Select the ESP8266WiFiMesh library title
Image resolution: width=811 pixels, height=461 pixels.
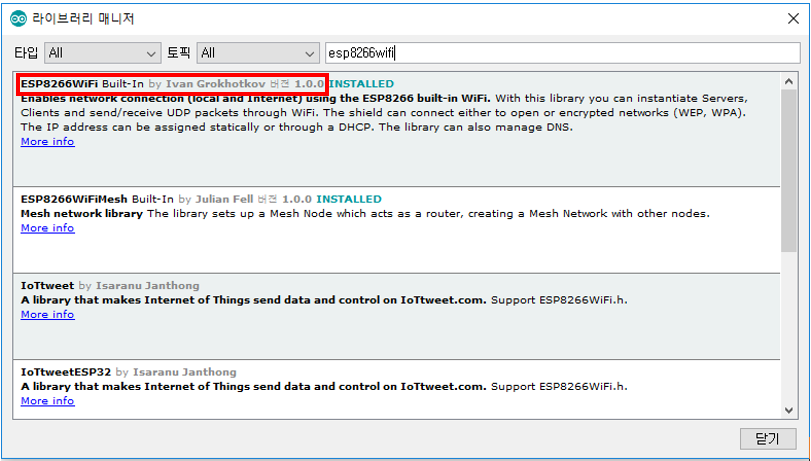pos(74,199)
